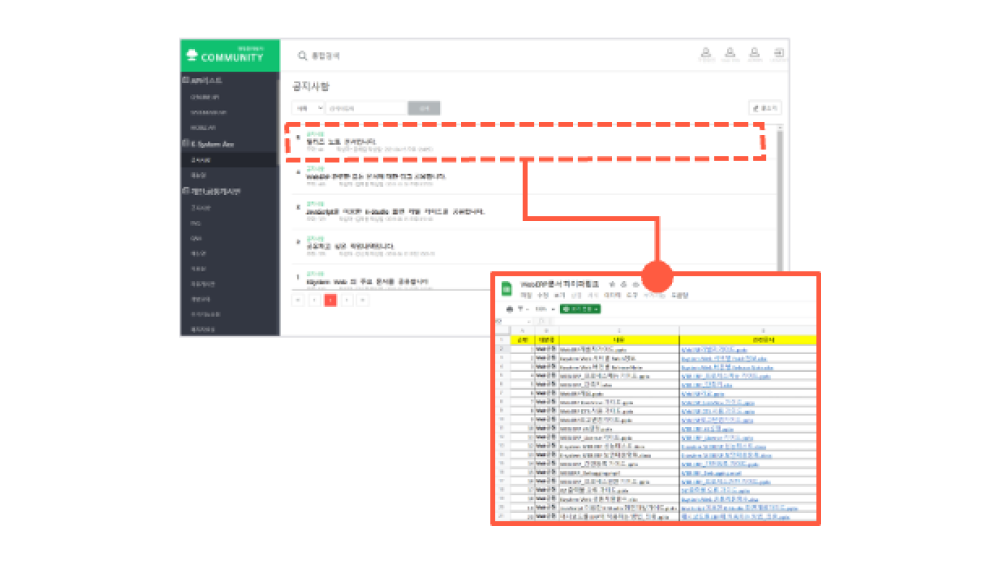Open the 보기 menu in the Sheets window
The image size is (1000, 562).
point(559,295)
